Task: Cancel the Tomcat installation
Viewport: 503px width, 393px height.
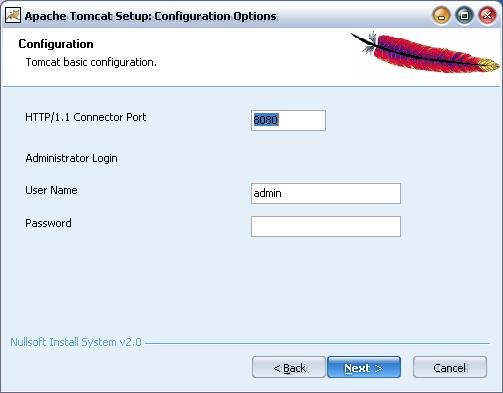Action: (x=450, y=367)
